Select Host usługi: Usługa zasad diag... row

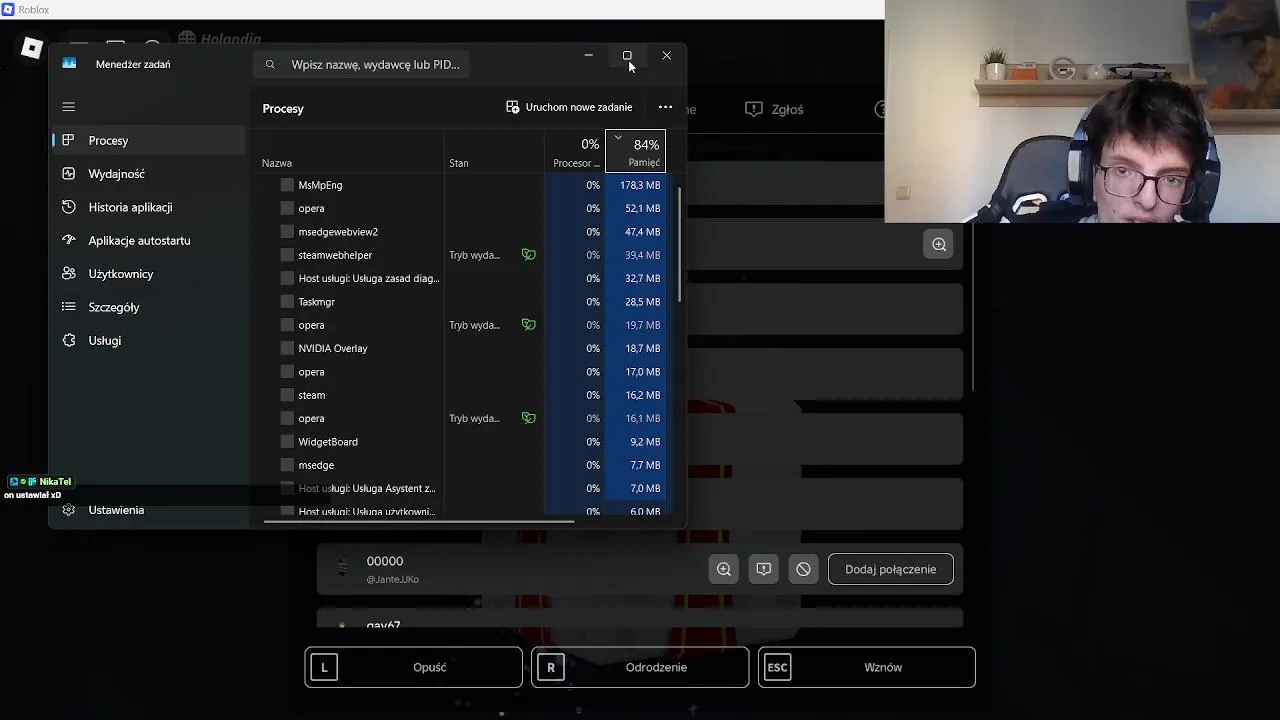coord(460,278)
